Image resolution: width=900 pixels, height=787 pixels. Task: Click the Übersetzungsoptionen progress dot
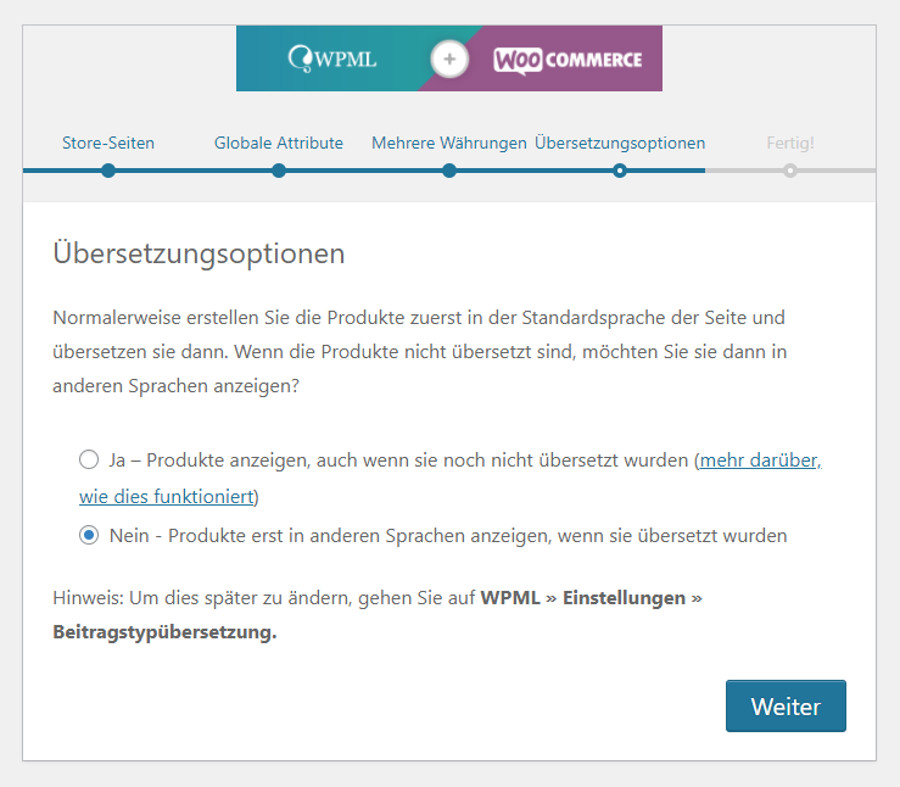[620, 170]
